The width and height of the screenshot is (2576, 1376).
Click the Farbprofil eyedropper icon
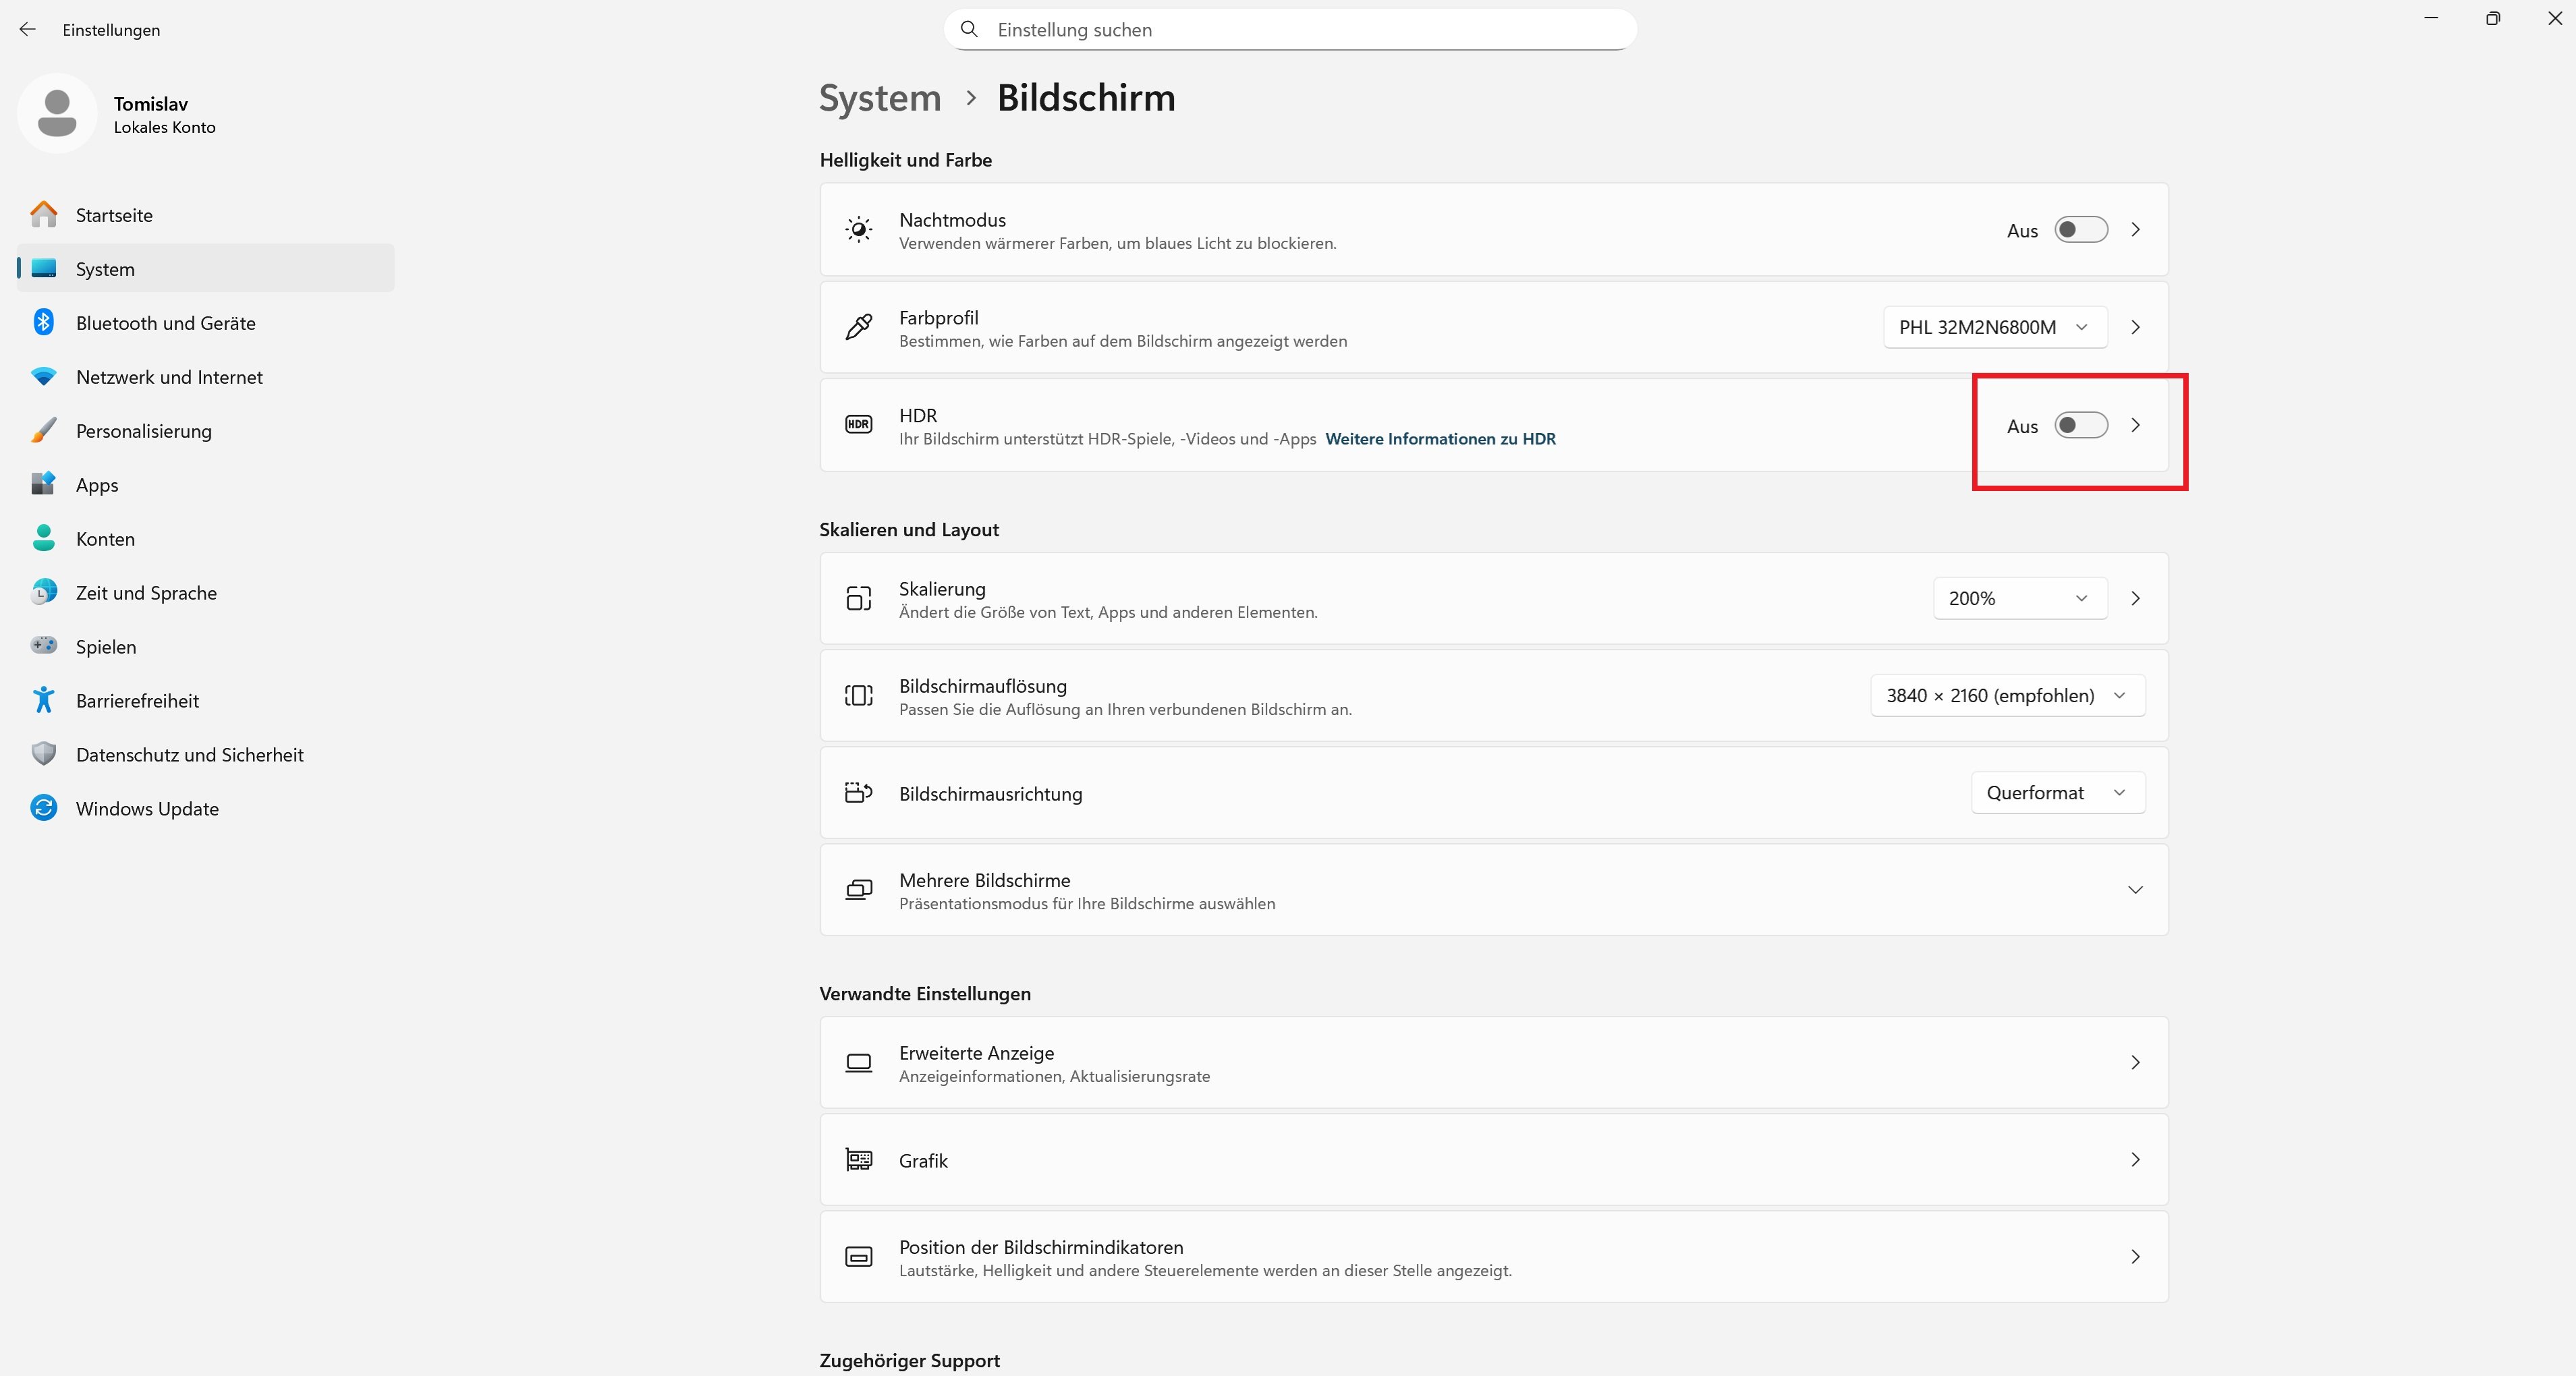click(x=858, y=327)
